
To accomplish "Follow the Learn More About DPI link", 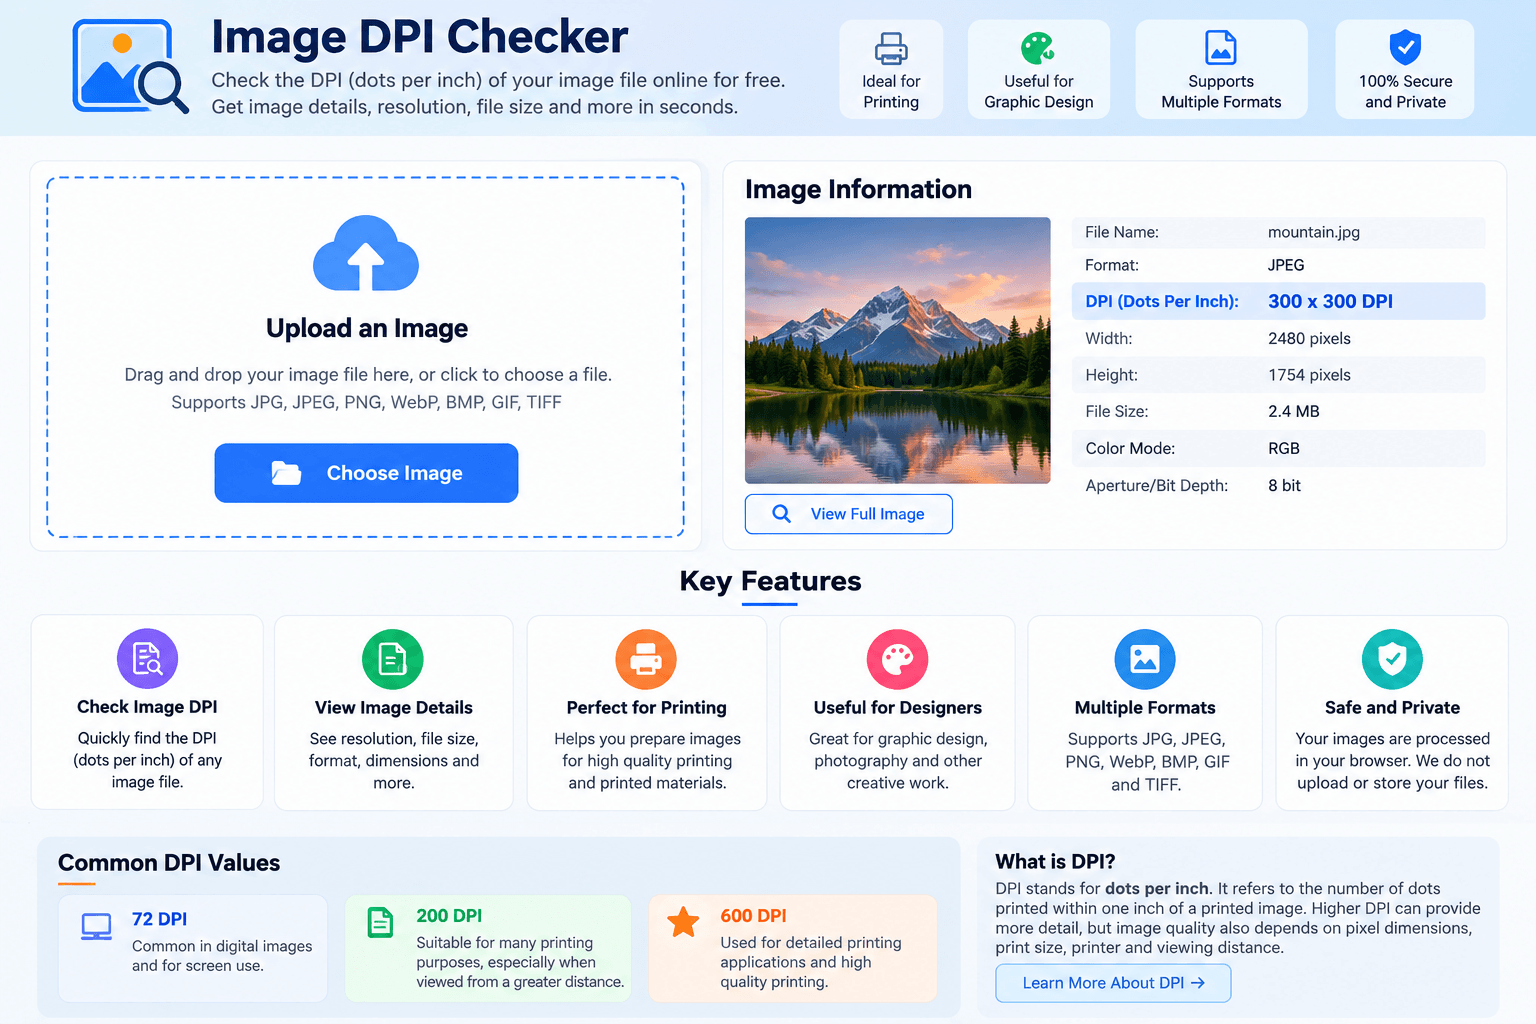I will point(1113,983).
